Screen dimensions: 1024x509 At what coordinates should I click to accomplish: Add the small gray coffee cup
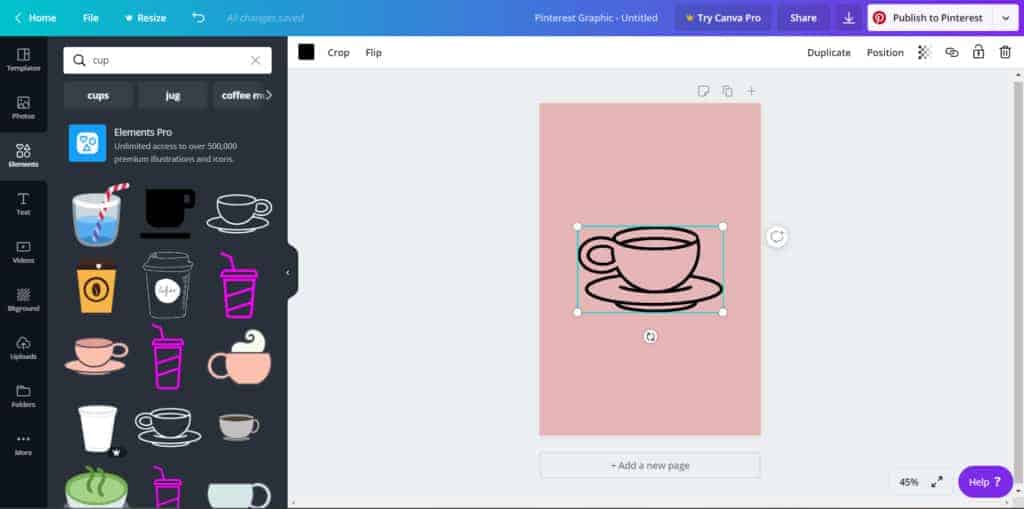(238, 426)
